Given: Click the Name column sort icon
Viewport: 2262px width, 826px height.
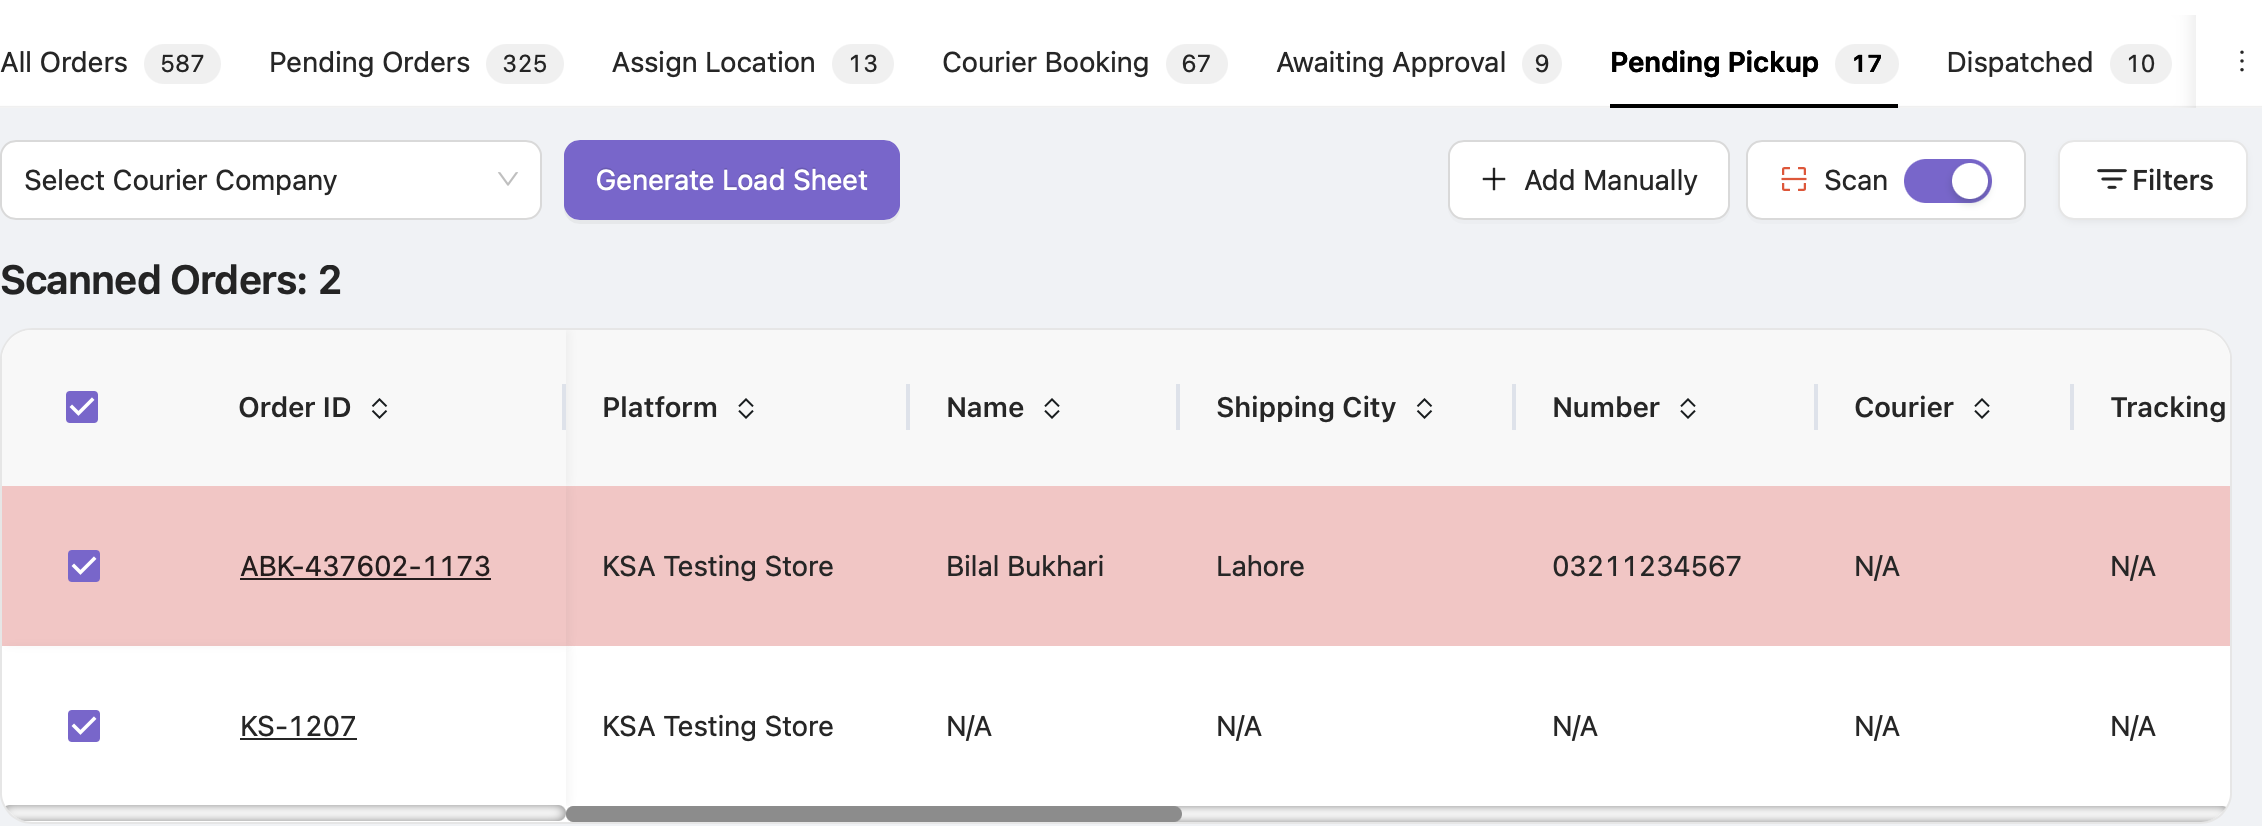Looking at the screenshot, I should click(1052, 408).
